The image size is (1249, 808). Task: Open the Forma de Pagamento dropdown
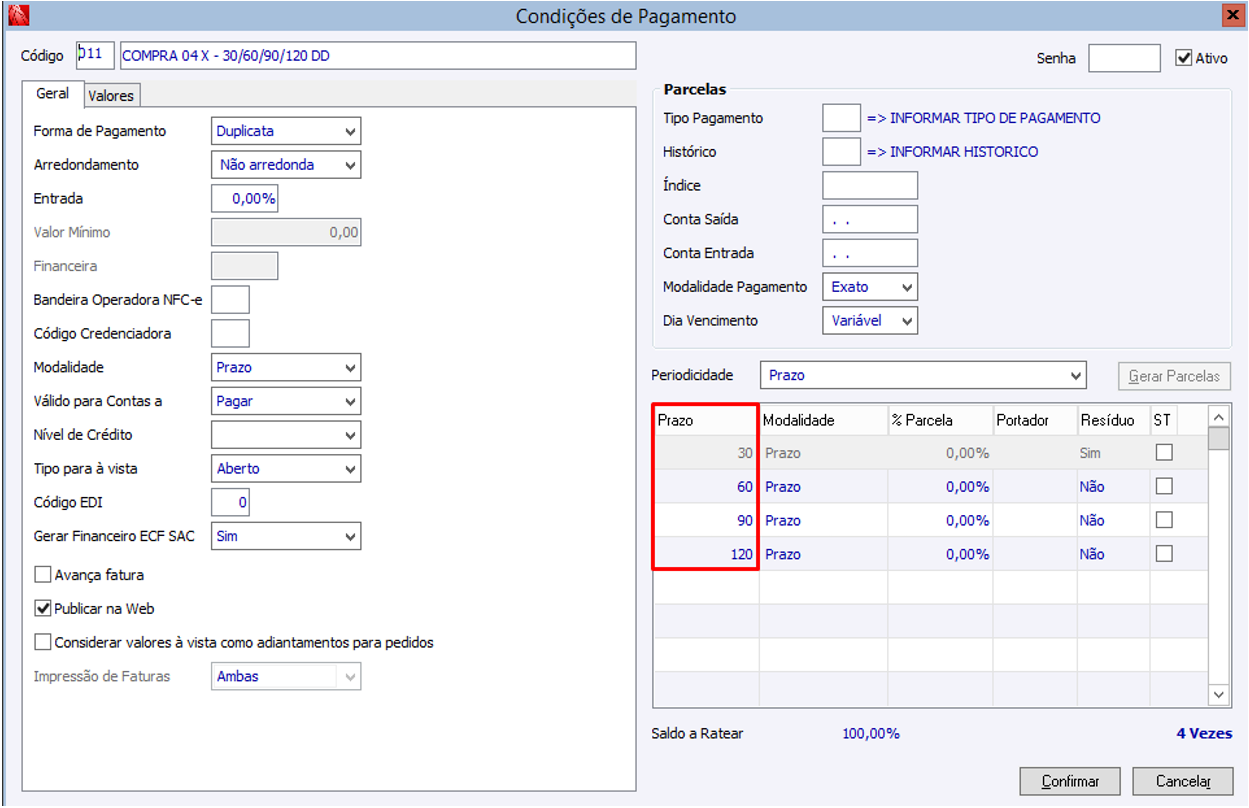pos(286,131)
